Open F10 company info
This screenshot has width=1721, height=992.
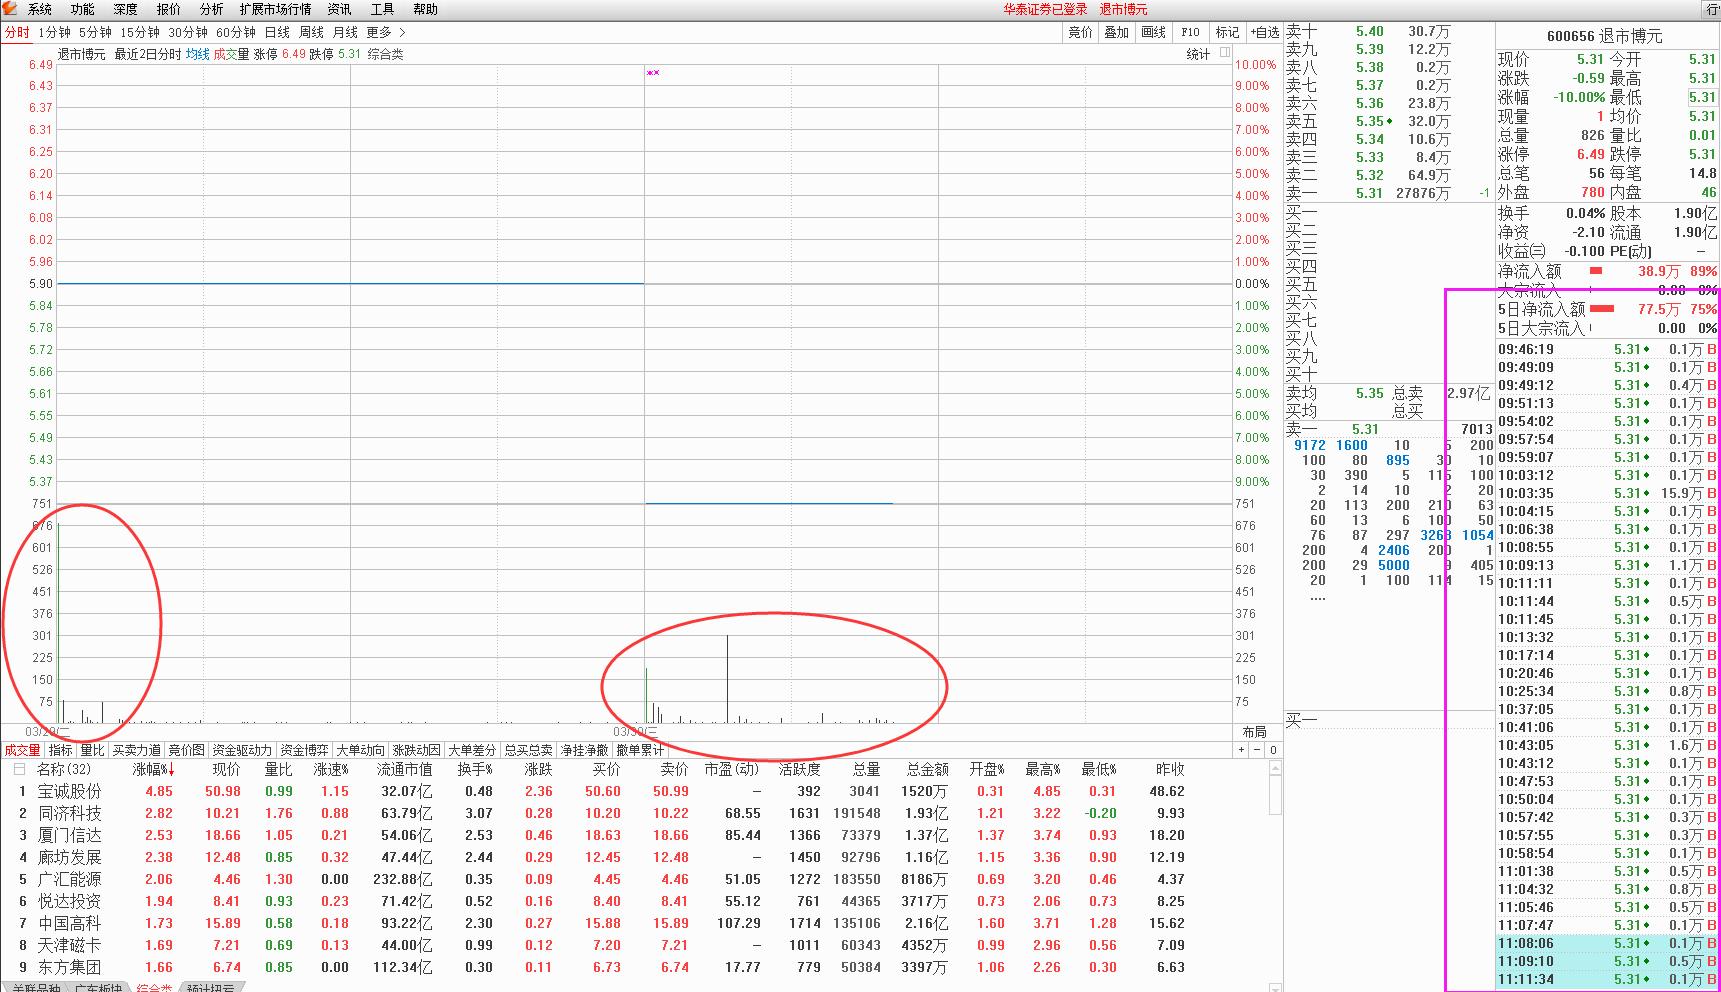point(1190,33)
